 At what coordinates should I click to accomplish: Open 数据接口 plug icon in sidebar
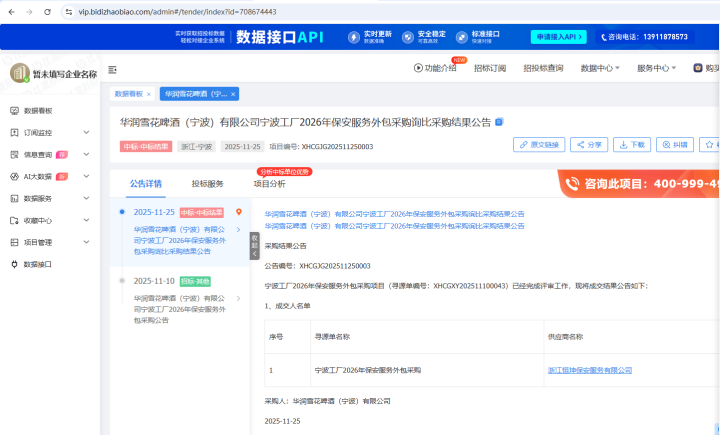click(14, 265)
